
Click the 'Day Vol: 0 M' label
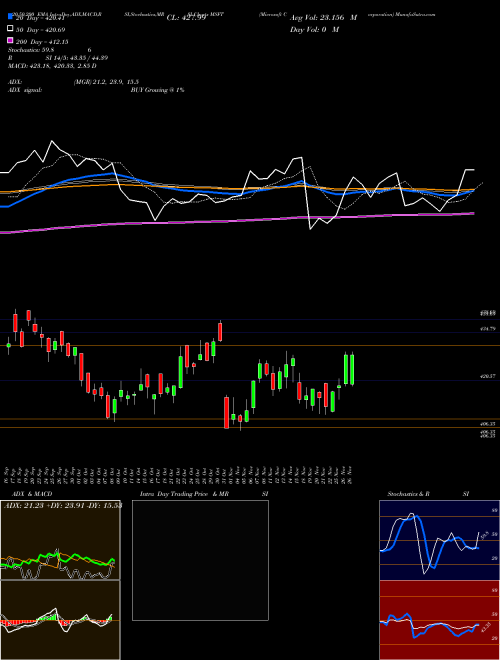click(314, 29)
